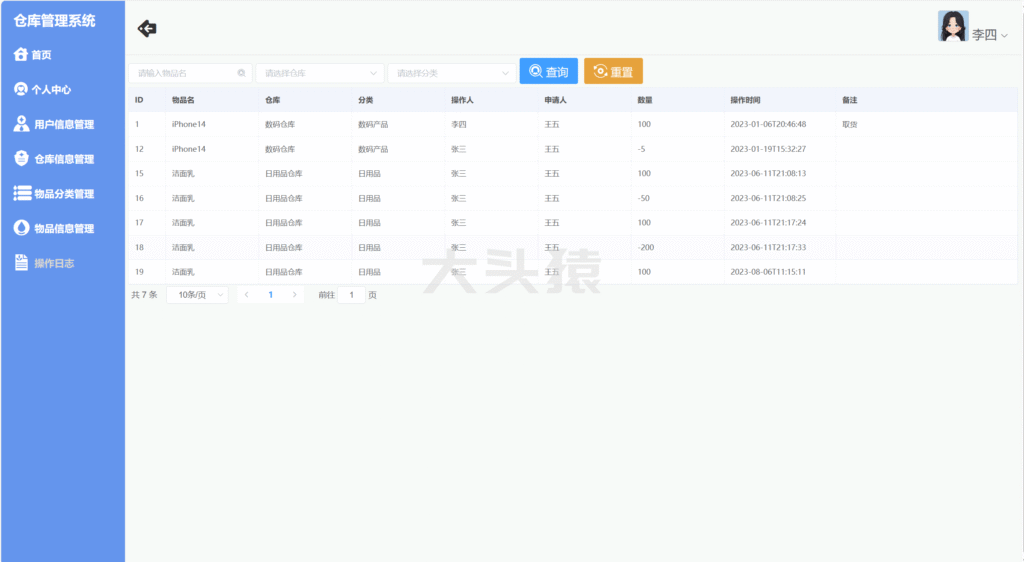The height and width of the screenshot is (562, 1024).
Task: Click the 操作人 column header
Action: 462,100
